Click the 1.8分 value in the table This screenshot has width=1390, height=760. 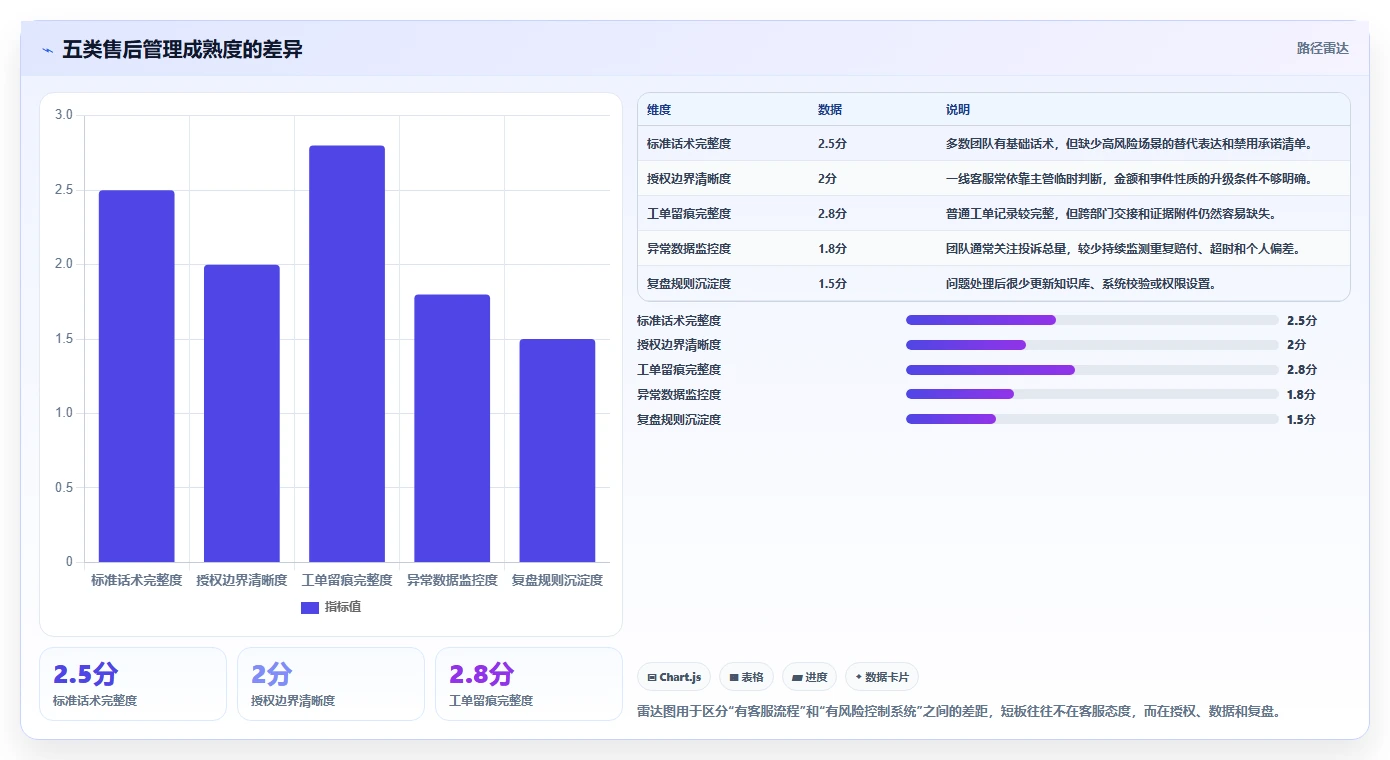click(x=832, y=249)
